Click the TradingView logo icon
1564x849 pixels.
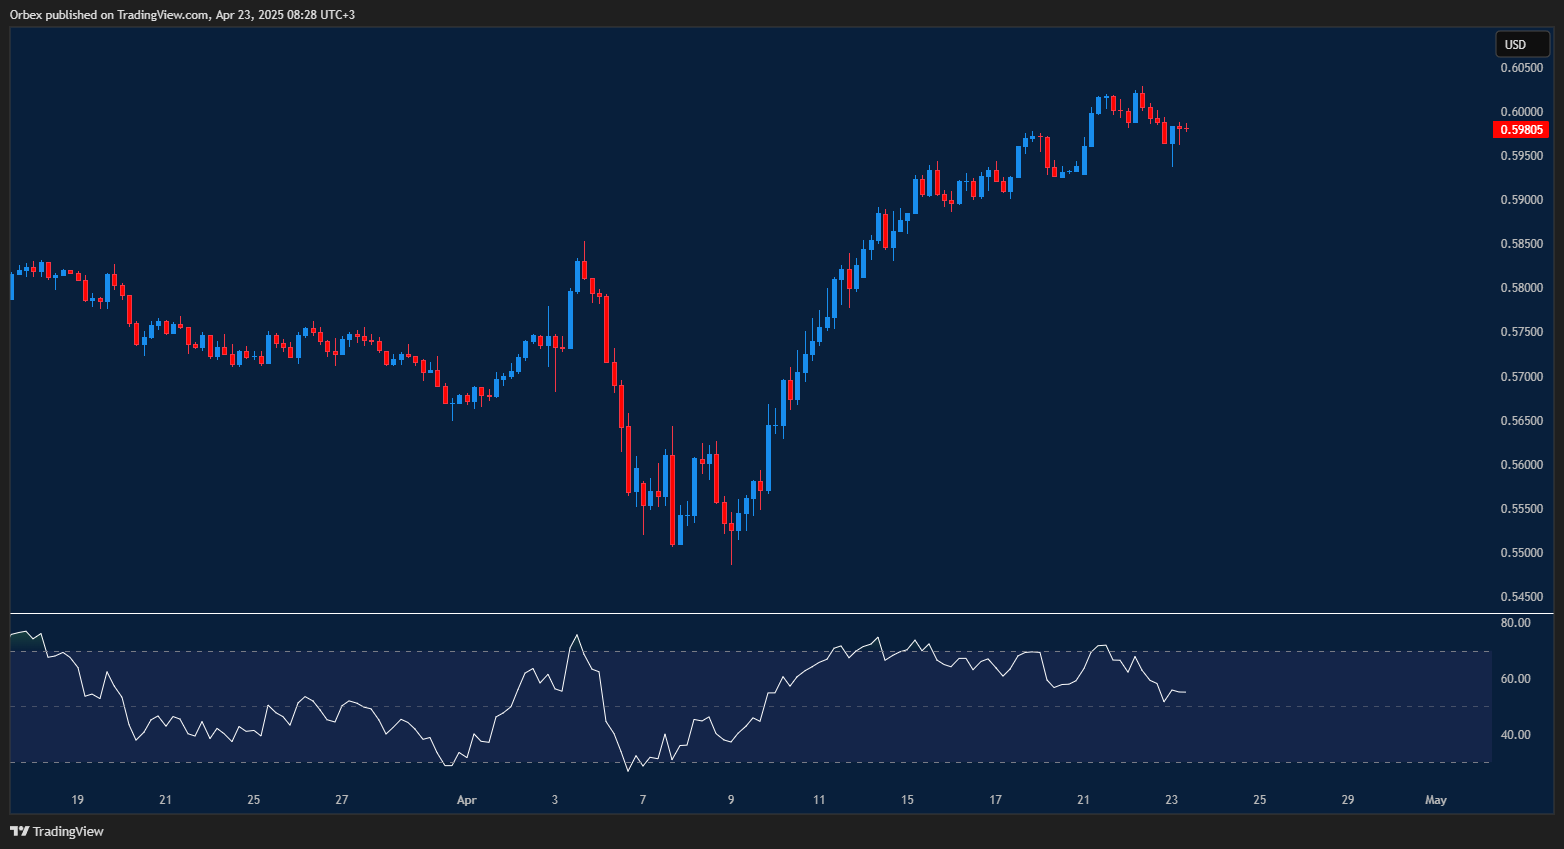19,831
